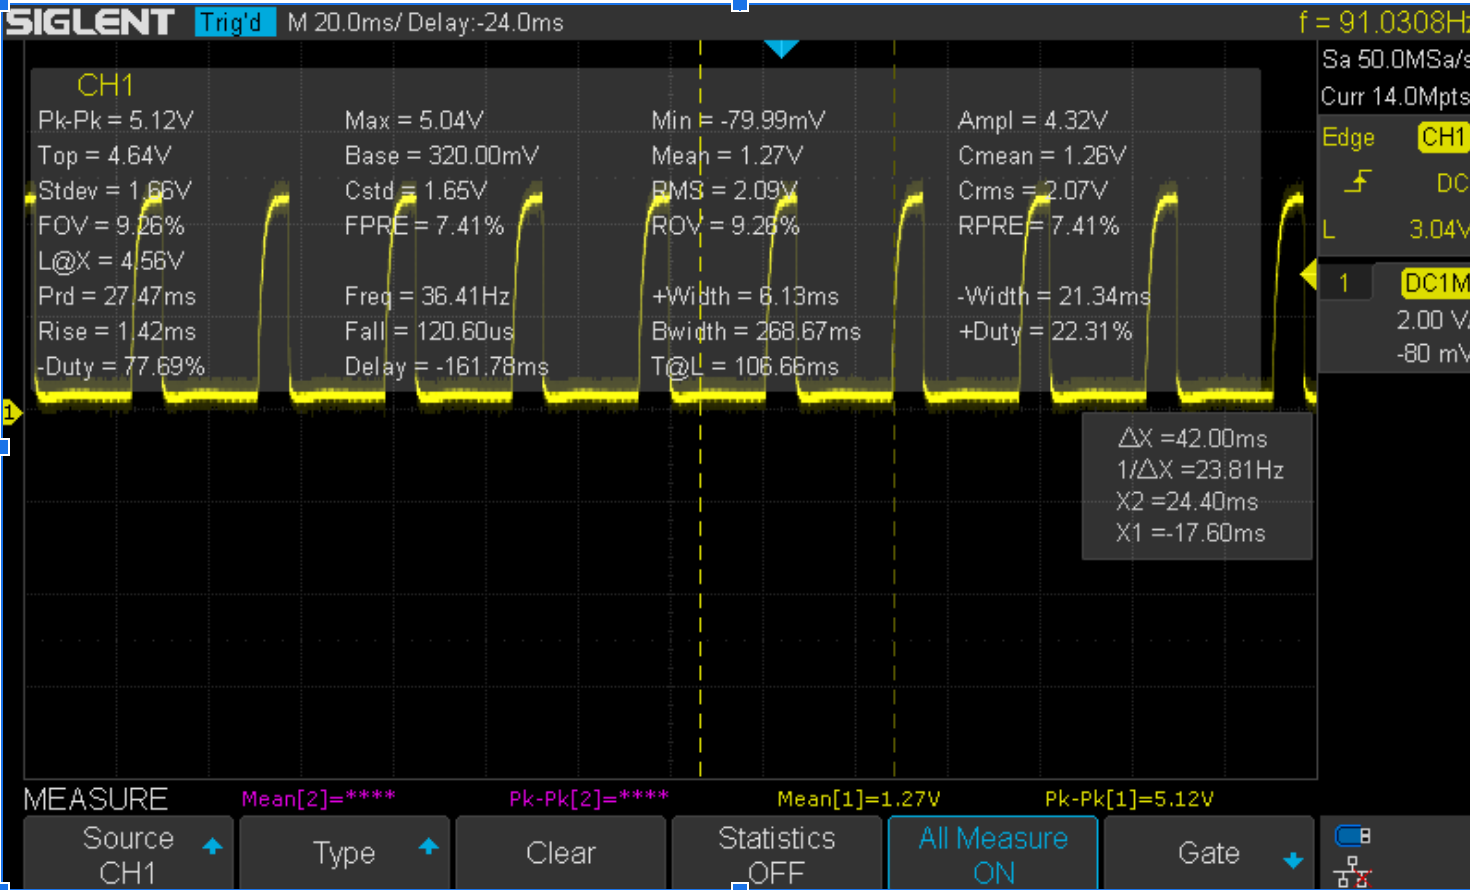Click the timebase M 20.0ms readout
This screenshot has width=1470, height=890.
tap(341, 22)
